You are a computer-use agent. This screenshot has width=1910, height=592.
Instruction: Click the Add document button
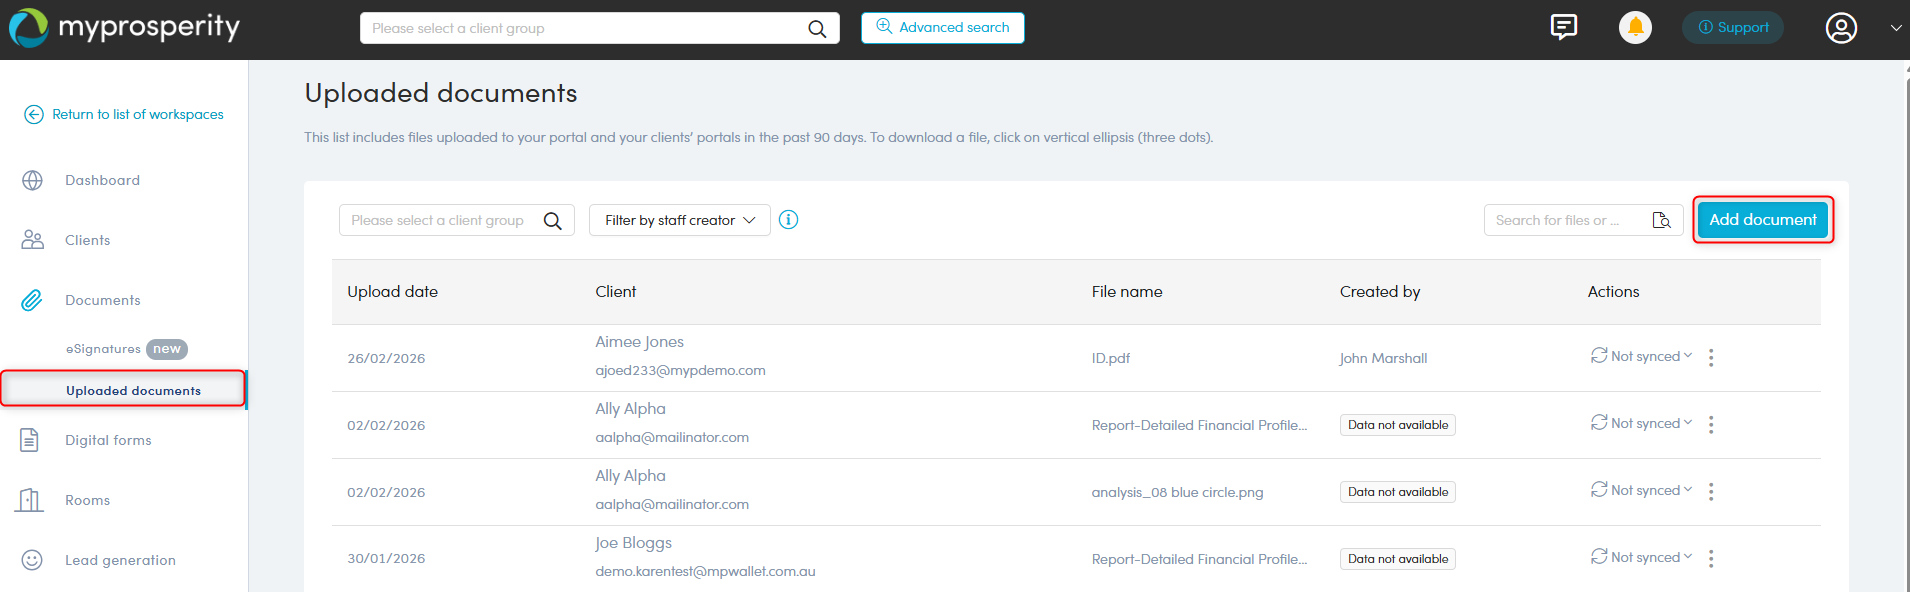[x=1762, y=220]
